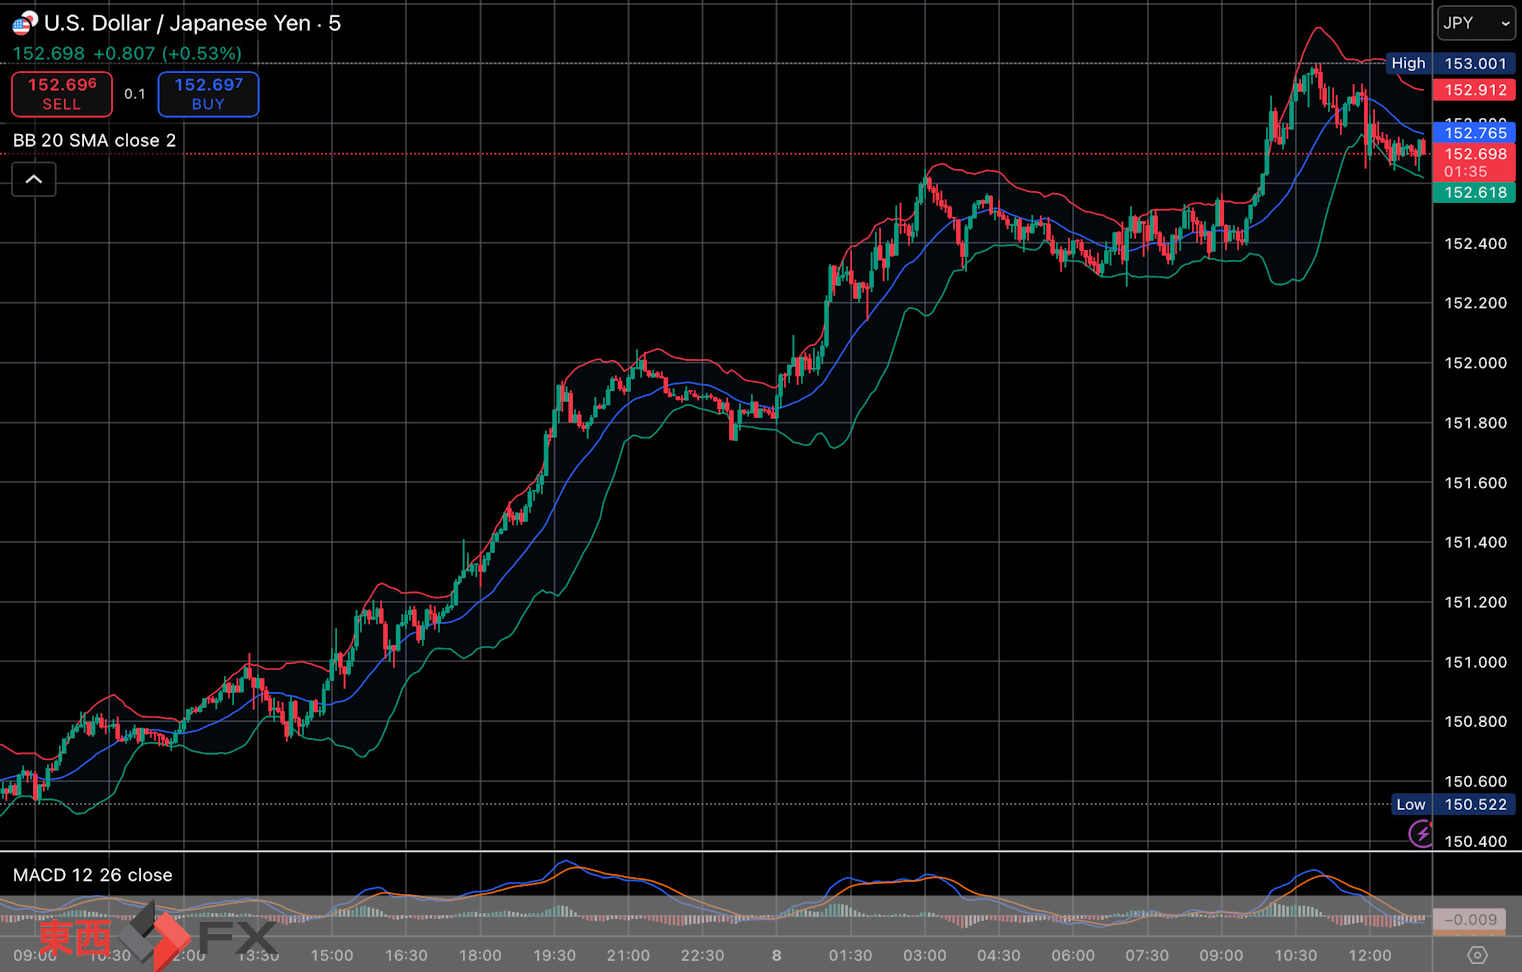
Task: Click the green 152.618 lower band tag
Action: (x=1475, y=193)
